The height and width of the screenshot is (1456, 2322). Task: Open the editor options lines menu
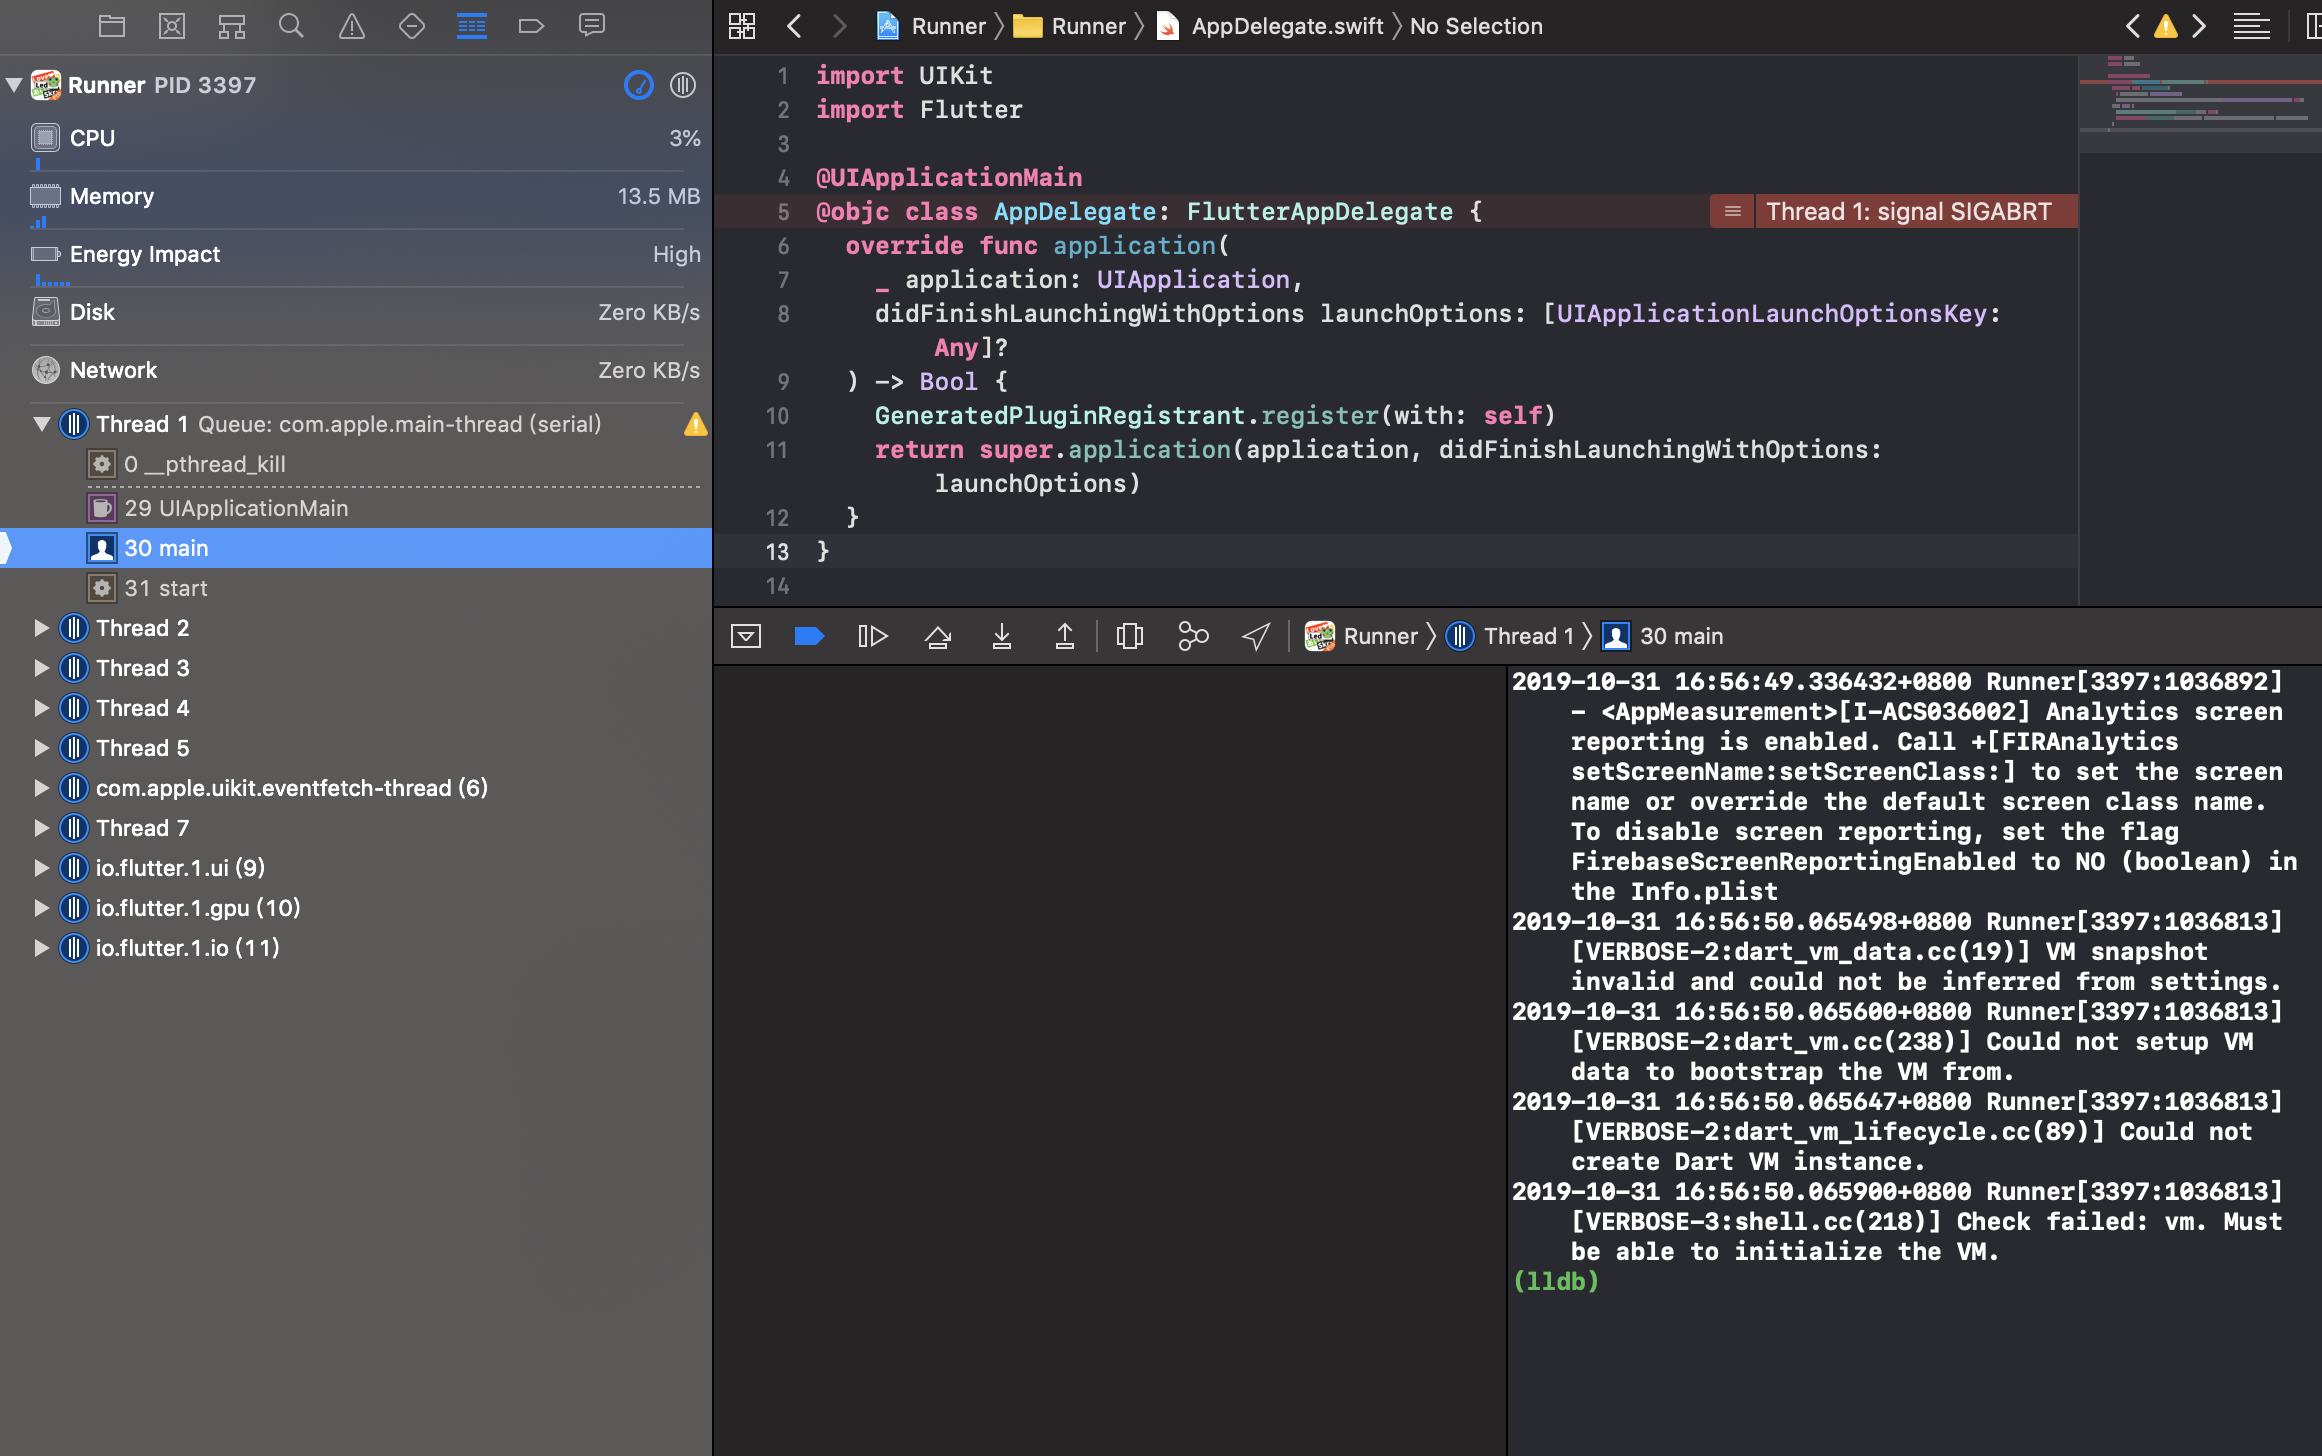click(x=2251, y=26)
